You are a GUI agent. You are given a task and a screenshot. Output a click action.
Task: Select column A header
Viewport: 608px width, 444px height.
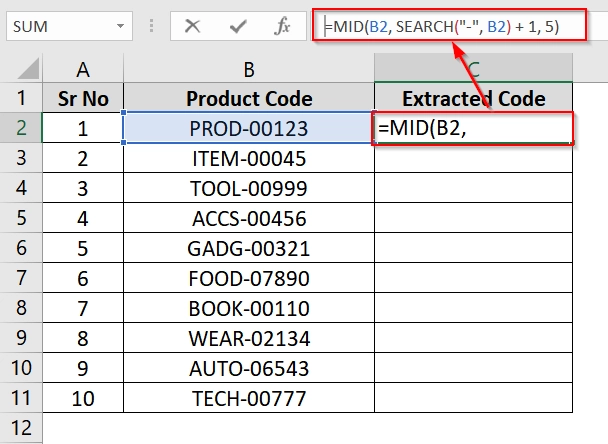tap(83, 69)
